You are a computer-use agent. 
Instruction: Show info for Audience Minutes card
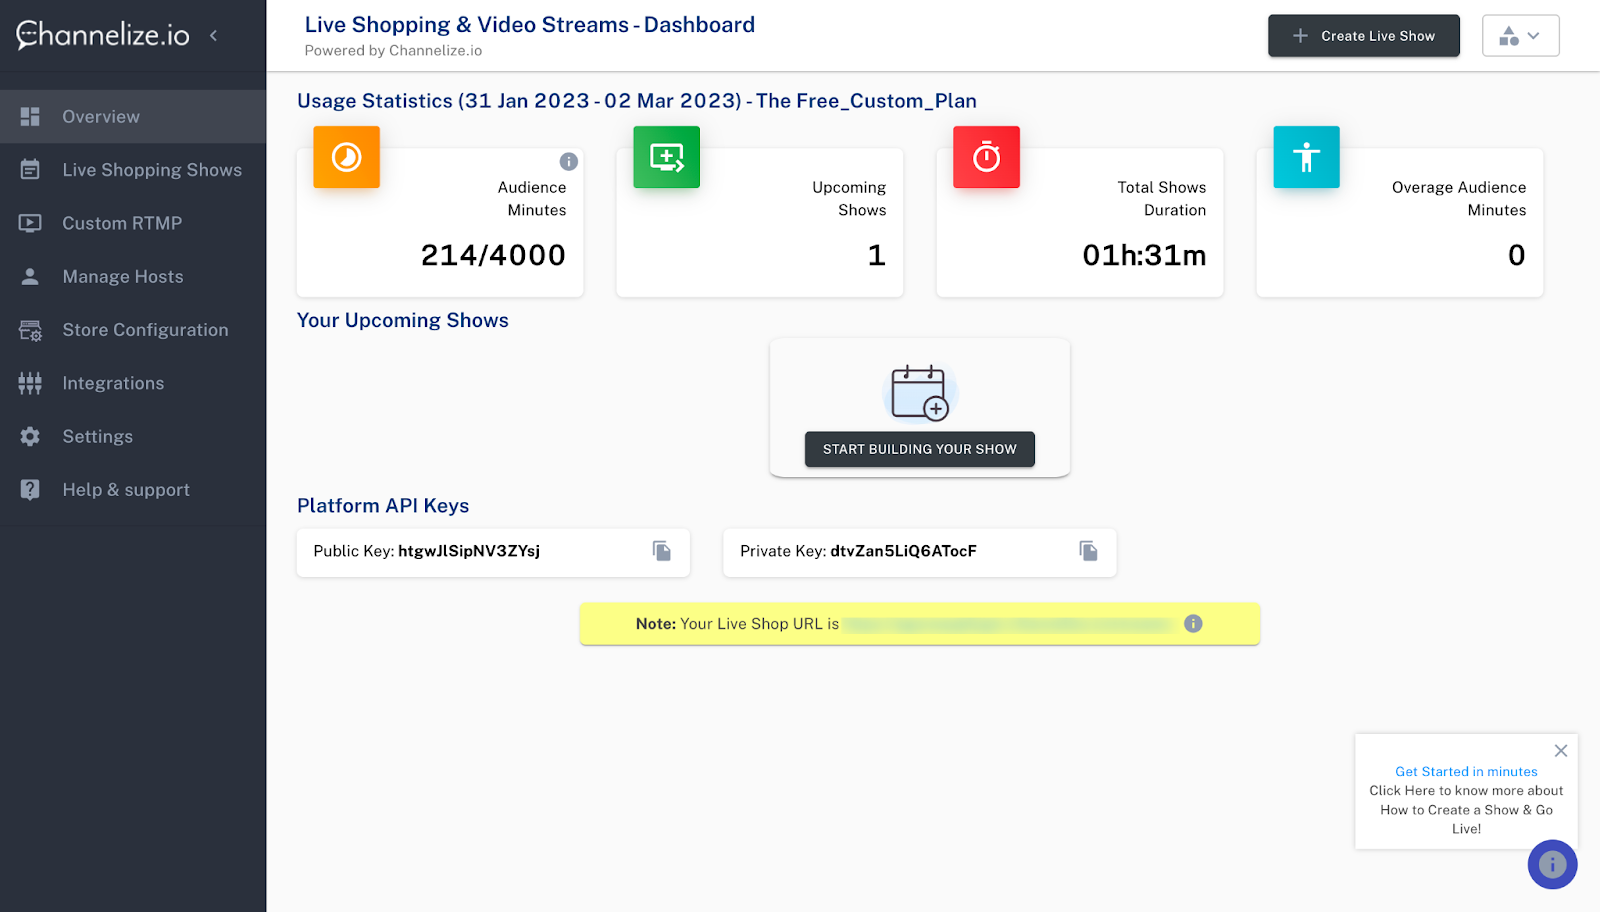[569, 161]
